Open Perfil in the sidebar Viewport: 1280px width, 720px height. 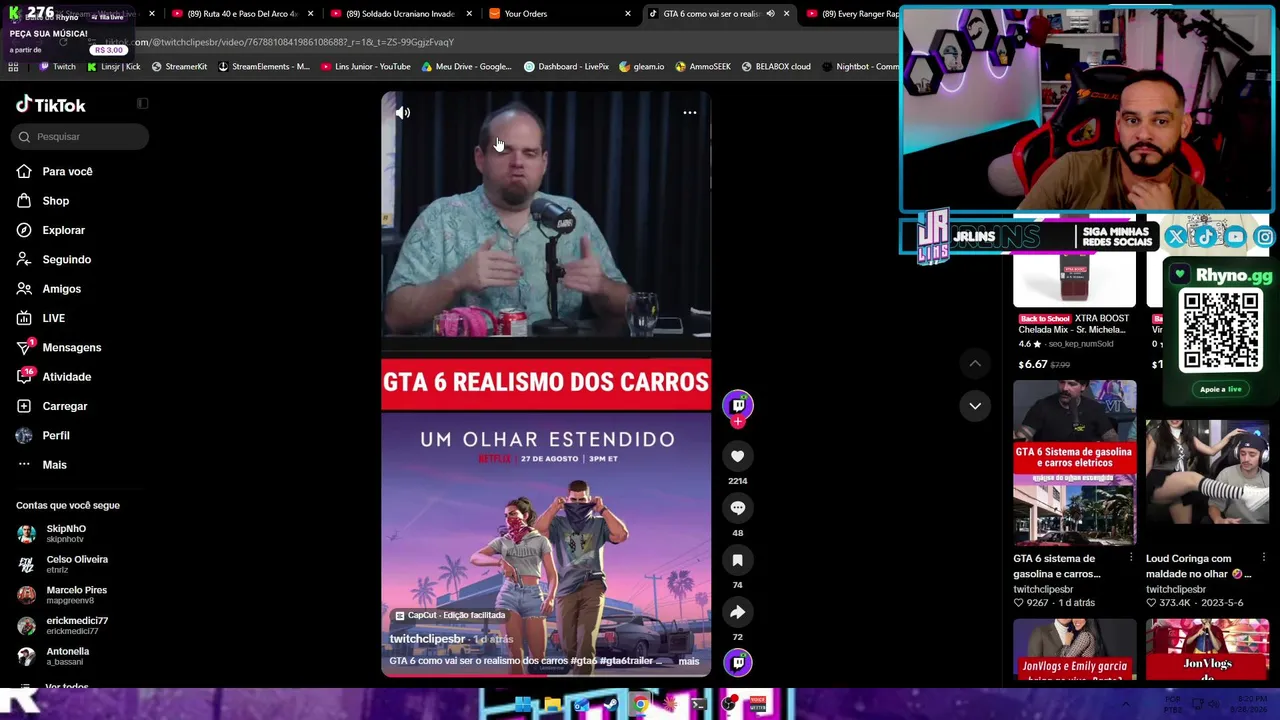(x=43, y=436)
